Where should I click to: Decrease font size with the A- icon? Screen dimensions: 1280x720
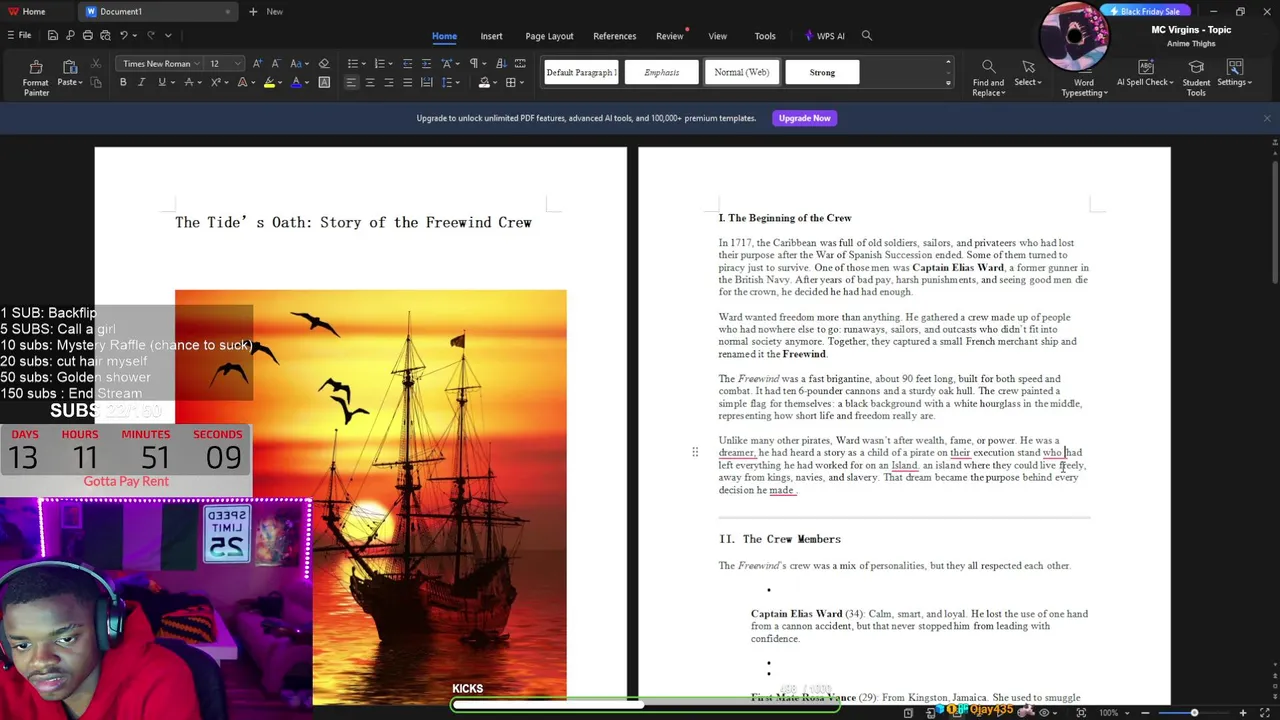(x=276, y=64)
